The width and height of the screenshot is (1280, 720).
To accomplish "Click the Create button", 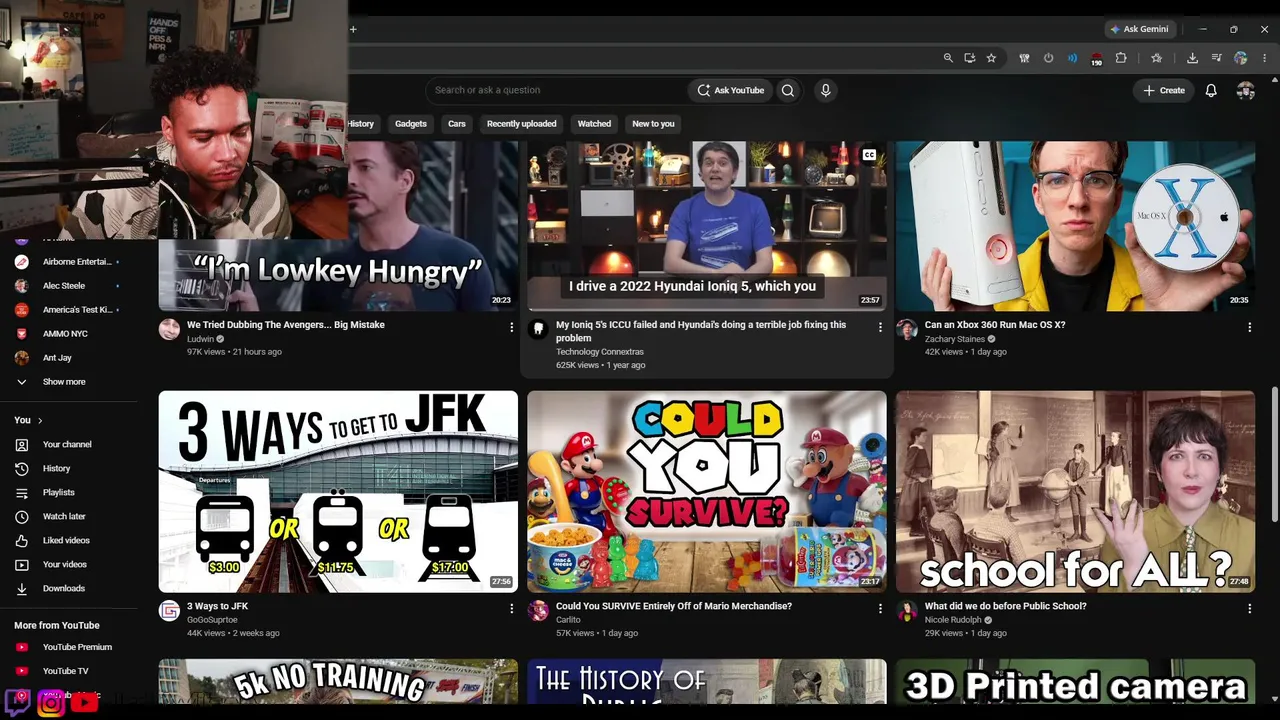I will [x=1164, y=90].
